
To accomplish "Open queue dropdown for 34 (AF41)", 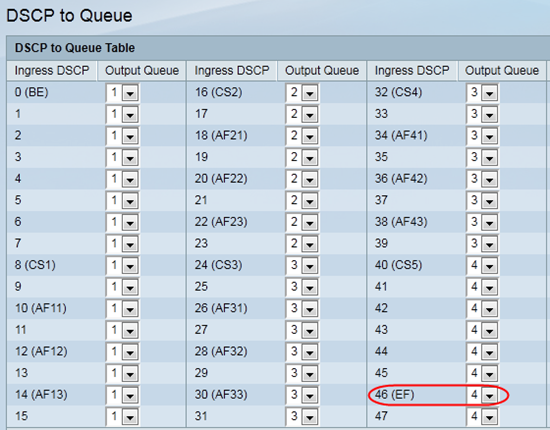I will click(482, 136).
